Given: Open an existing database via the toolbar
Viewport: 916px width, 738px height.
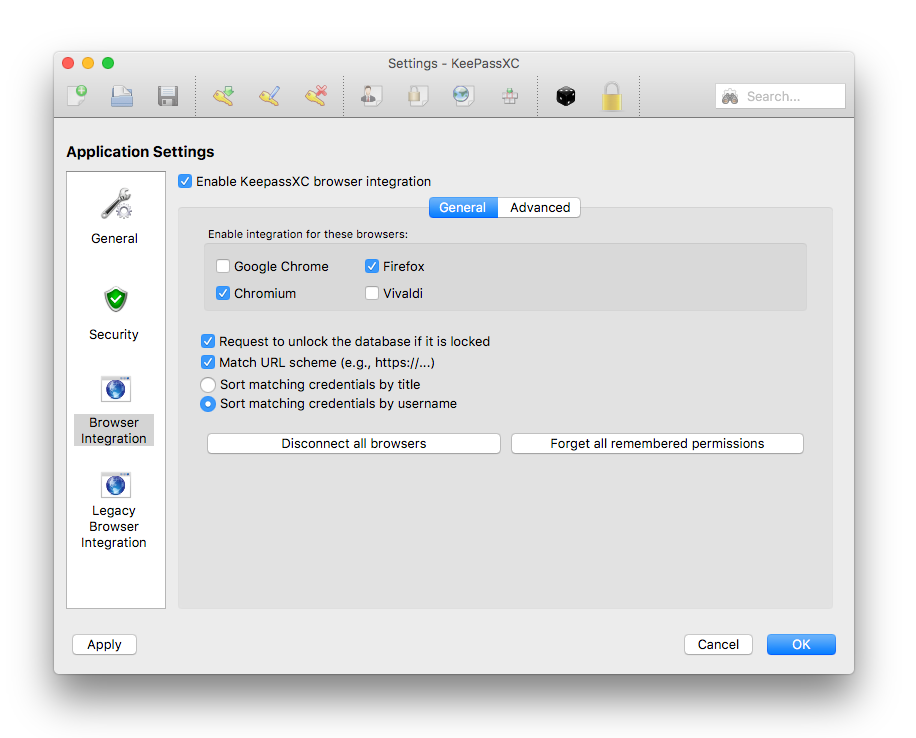Looking at the screenshot, I should [121, 95].
